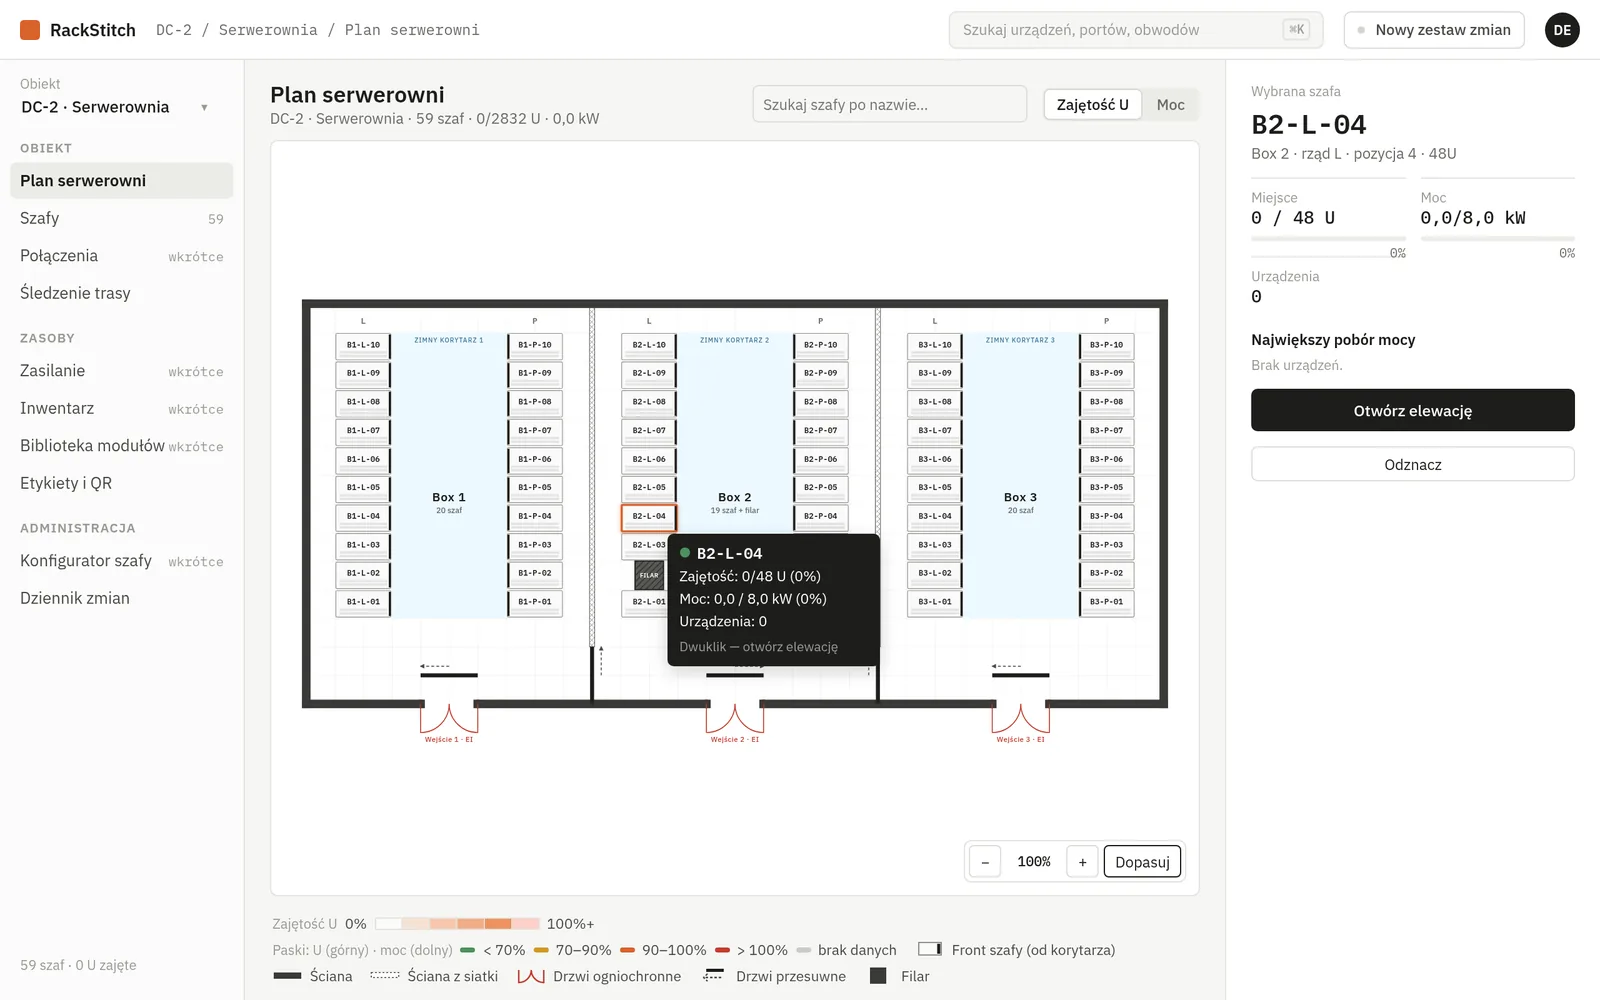The width and height of the screenshot is (1600, 1000).
Task: Go to Śledzenie trasy
Action: pyautogui.click(x=121, y=293)
